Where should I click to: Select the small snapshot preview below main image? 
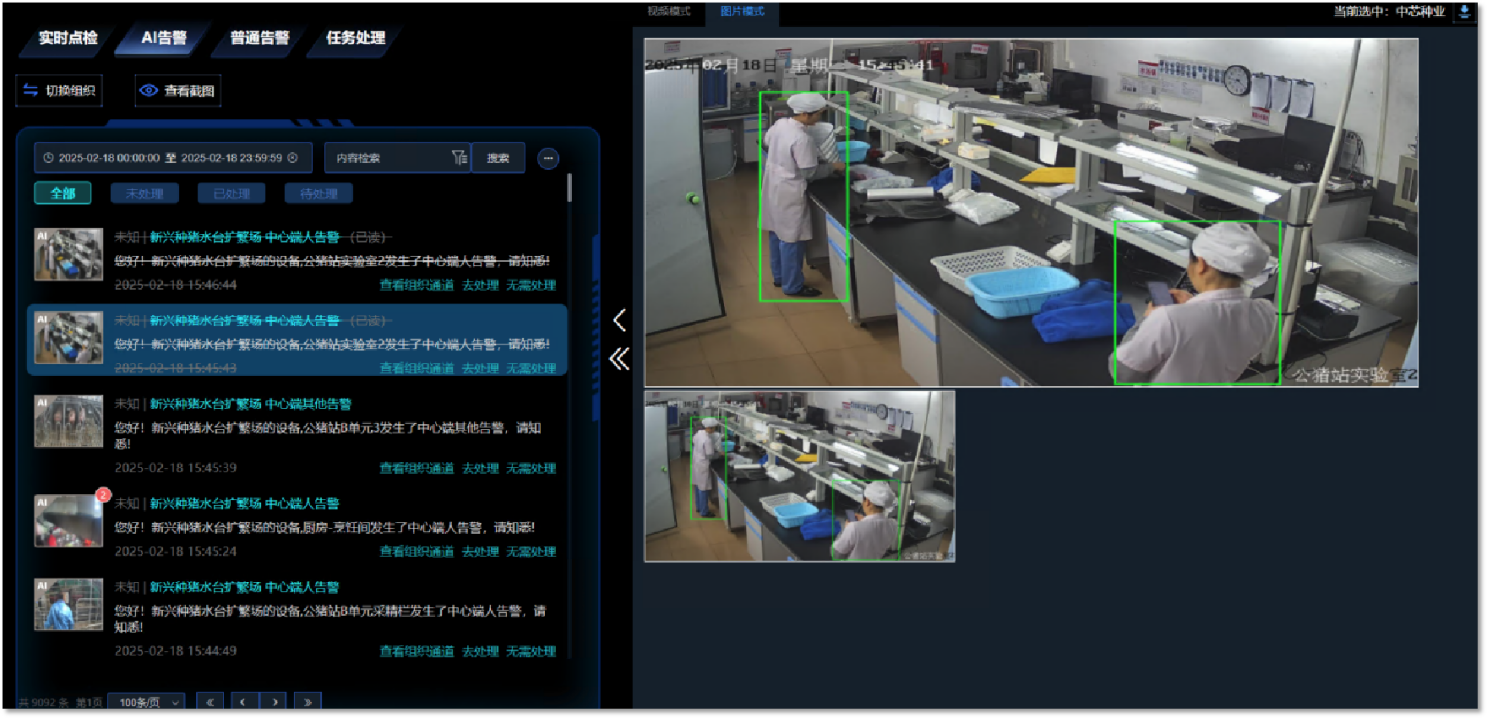pyautogui.click(x=799, y=476)
